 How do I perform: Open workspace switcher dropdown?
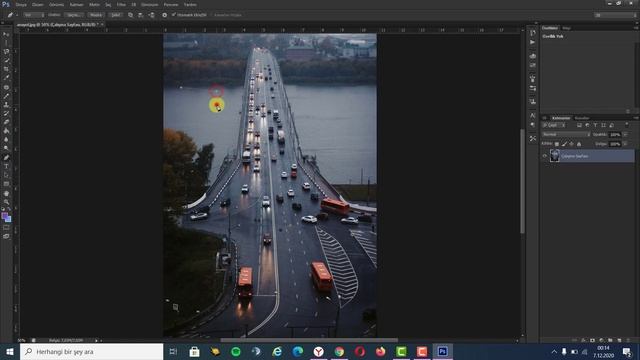tap(615, 15)
